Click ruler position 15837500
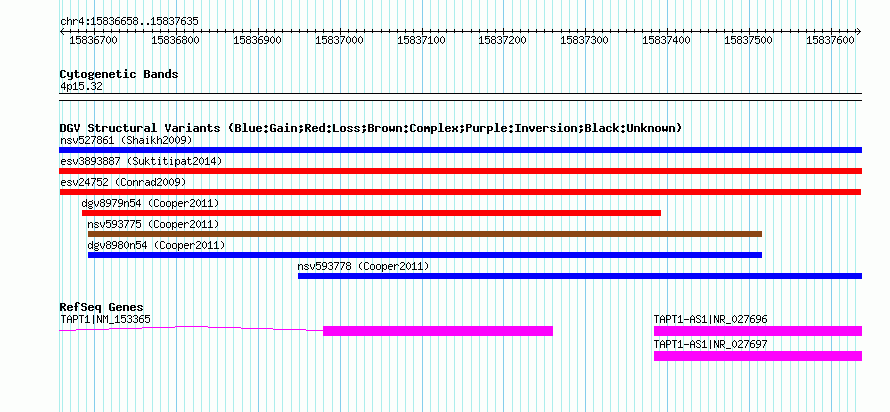Viewport: 890px width, 412px height. (x=749, y=40)
